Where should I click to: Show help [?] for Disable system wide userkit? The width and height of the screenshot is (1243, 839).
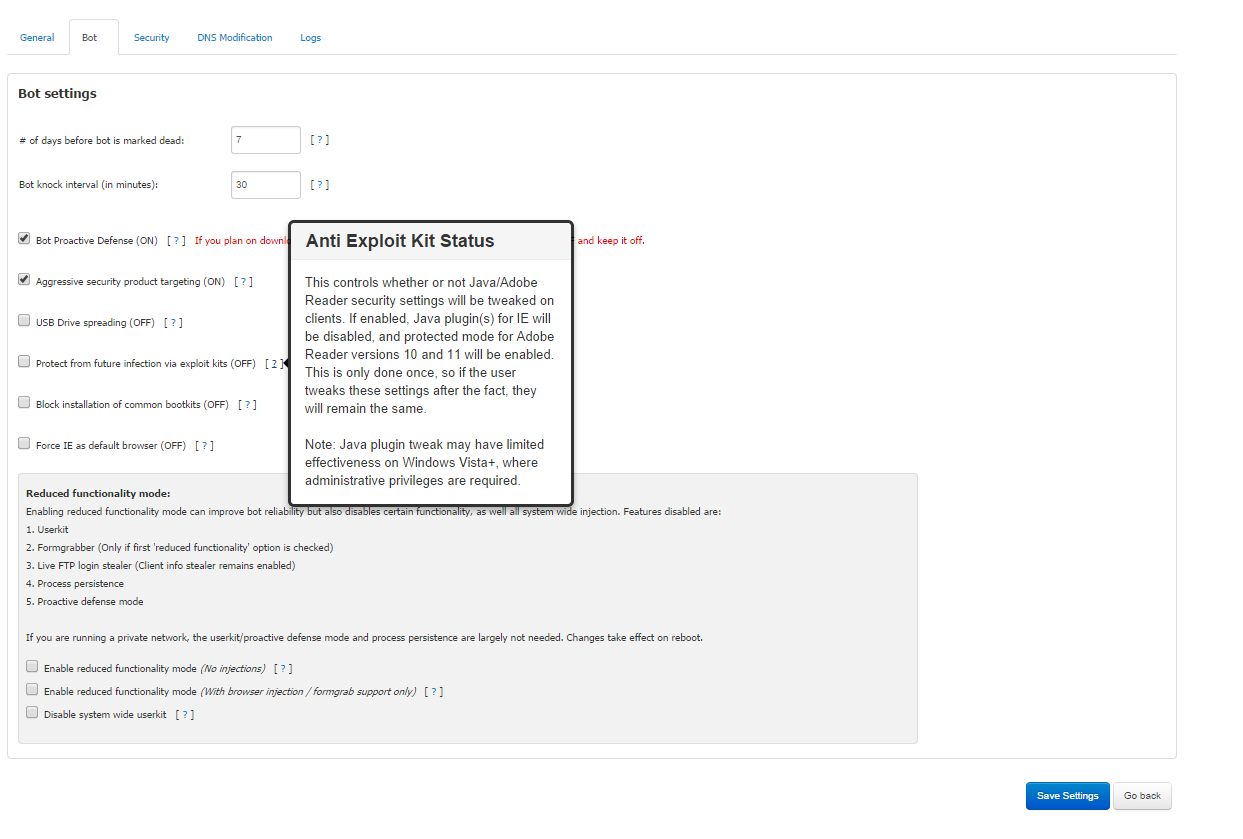coord(185,715)
